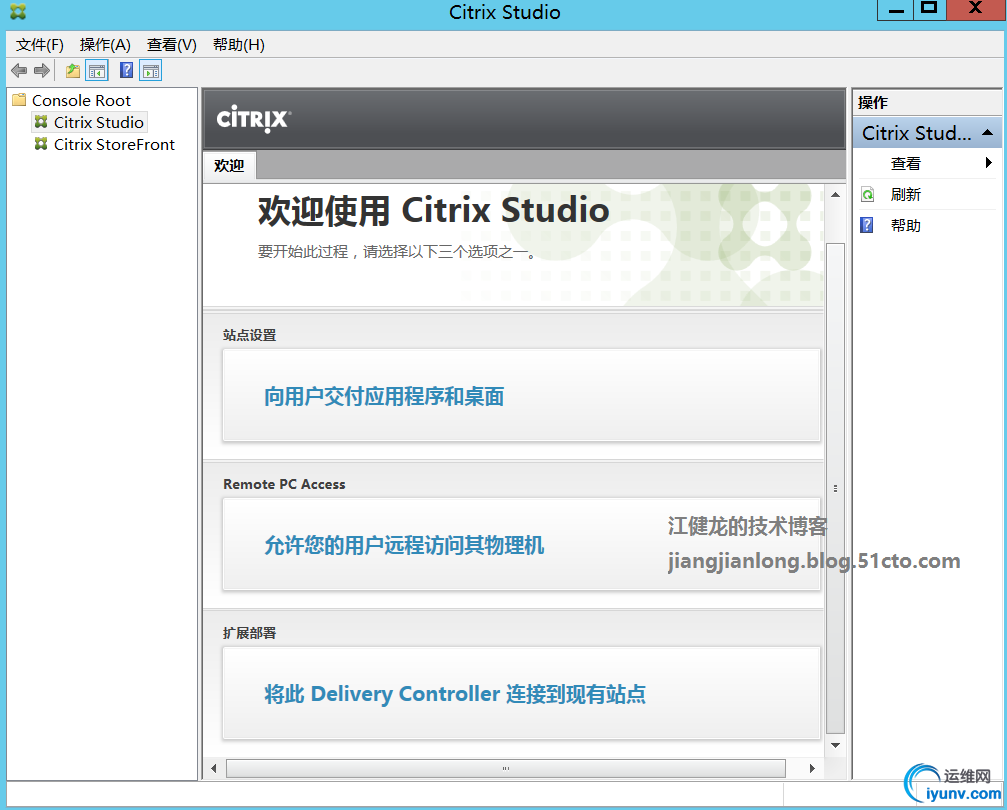Select Citrix StoreFront in the console tree
The height and width of the screenshot is (810, 1007).
[114, 145]
